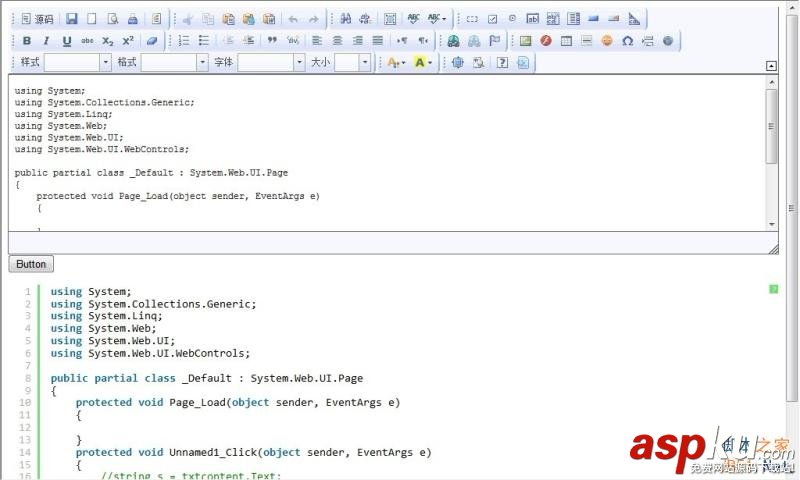This screenshot has width=800, height=480.
Task: Insert a page break
Action: (648, 41)
